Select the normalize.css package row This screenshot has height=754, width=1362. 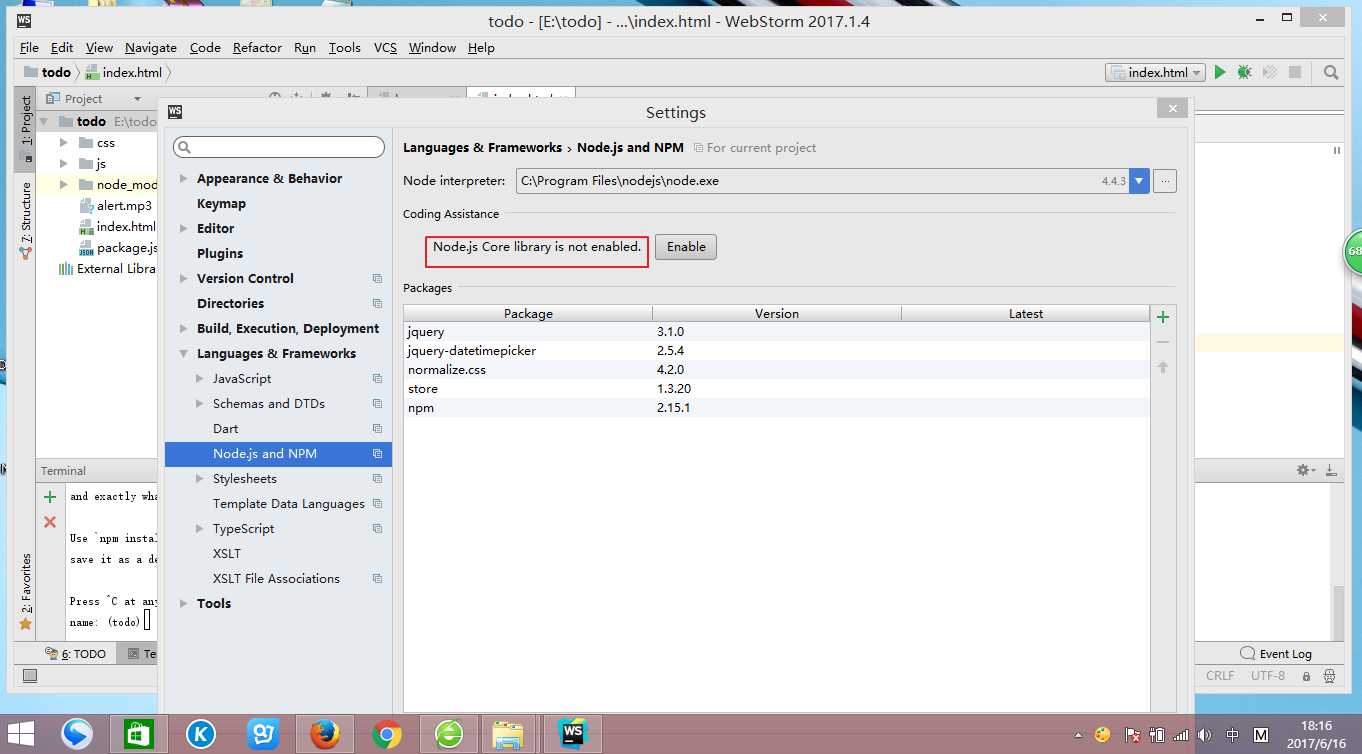[777, 370]
